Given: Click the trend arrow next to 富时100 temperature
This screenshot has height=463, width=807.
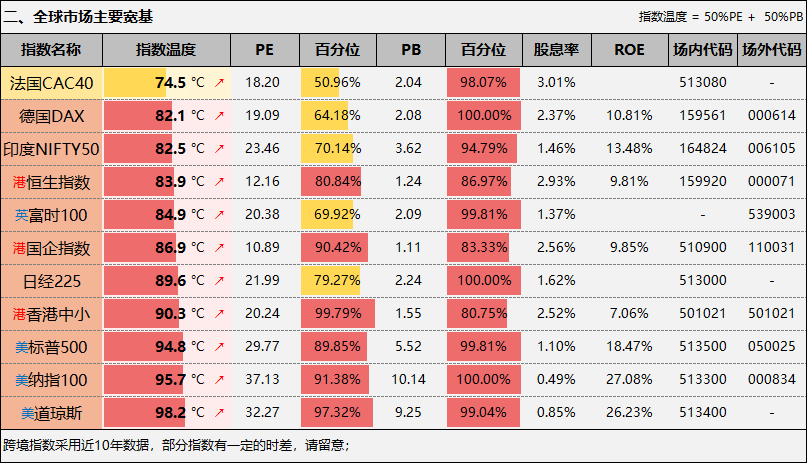Looking at the screenshot, I should click(x=219, y=215).
